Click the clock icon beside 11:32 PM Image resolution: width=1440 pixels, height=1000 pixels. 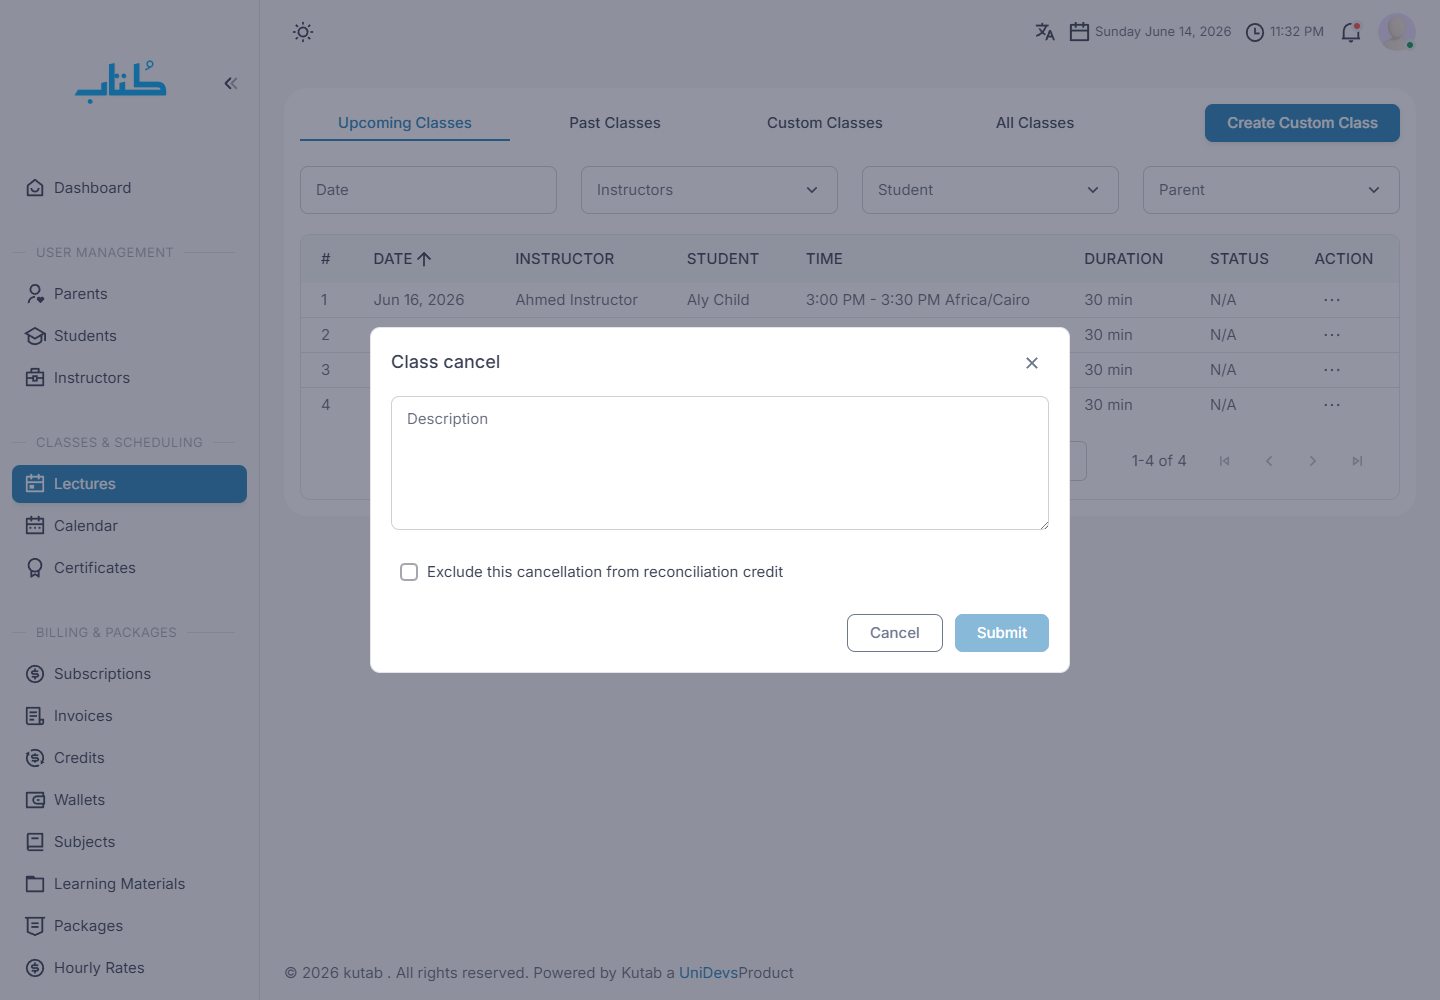coord(1255,32)
